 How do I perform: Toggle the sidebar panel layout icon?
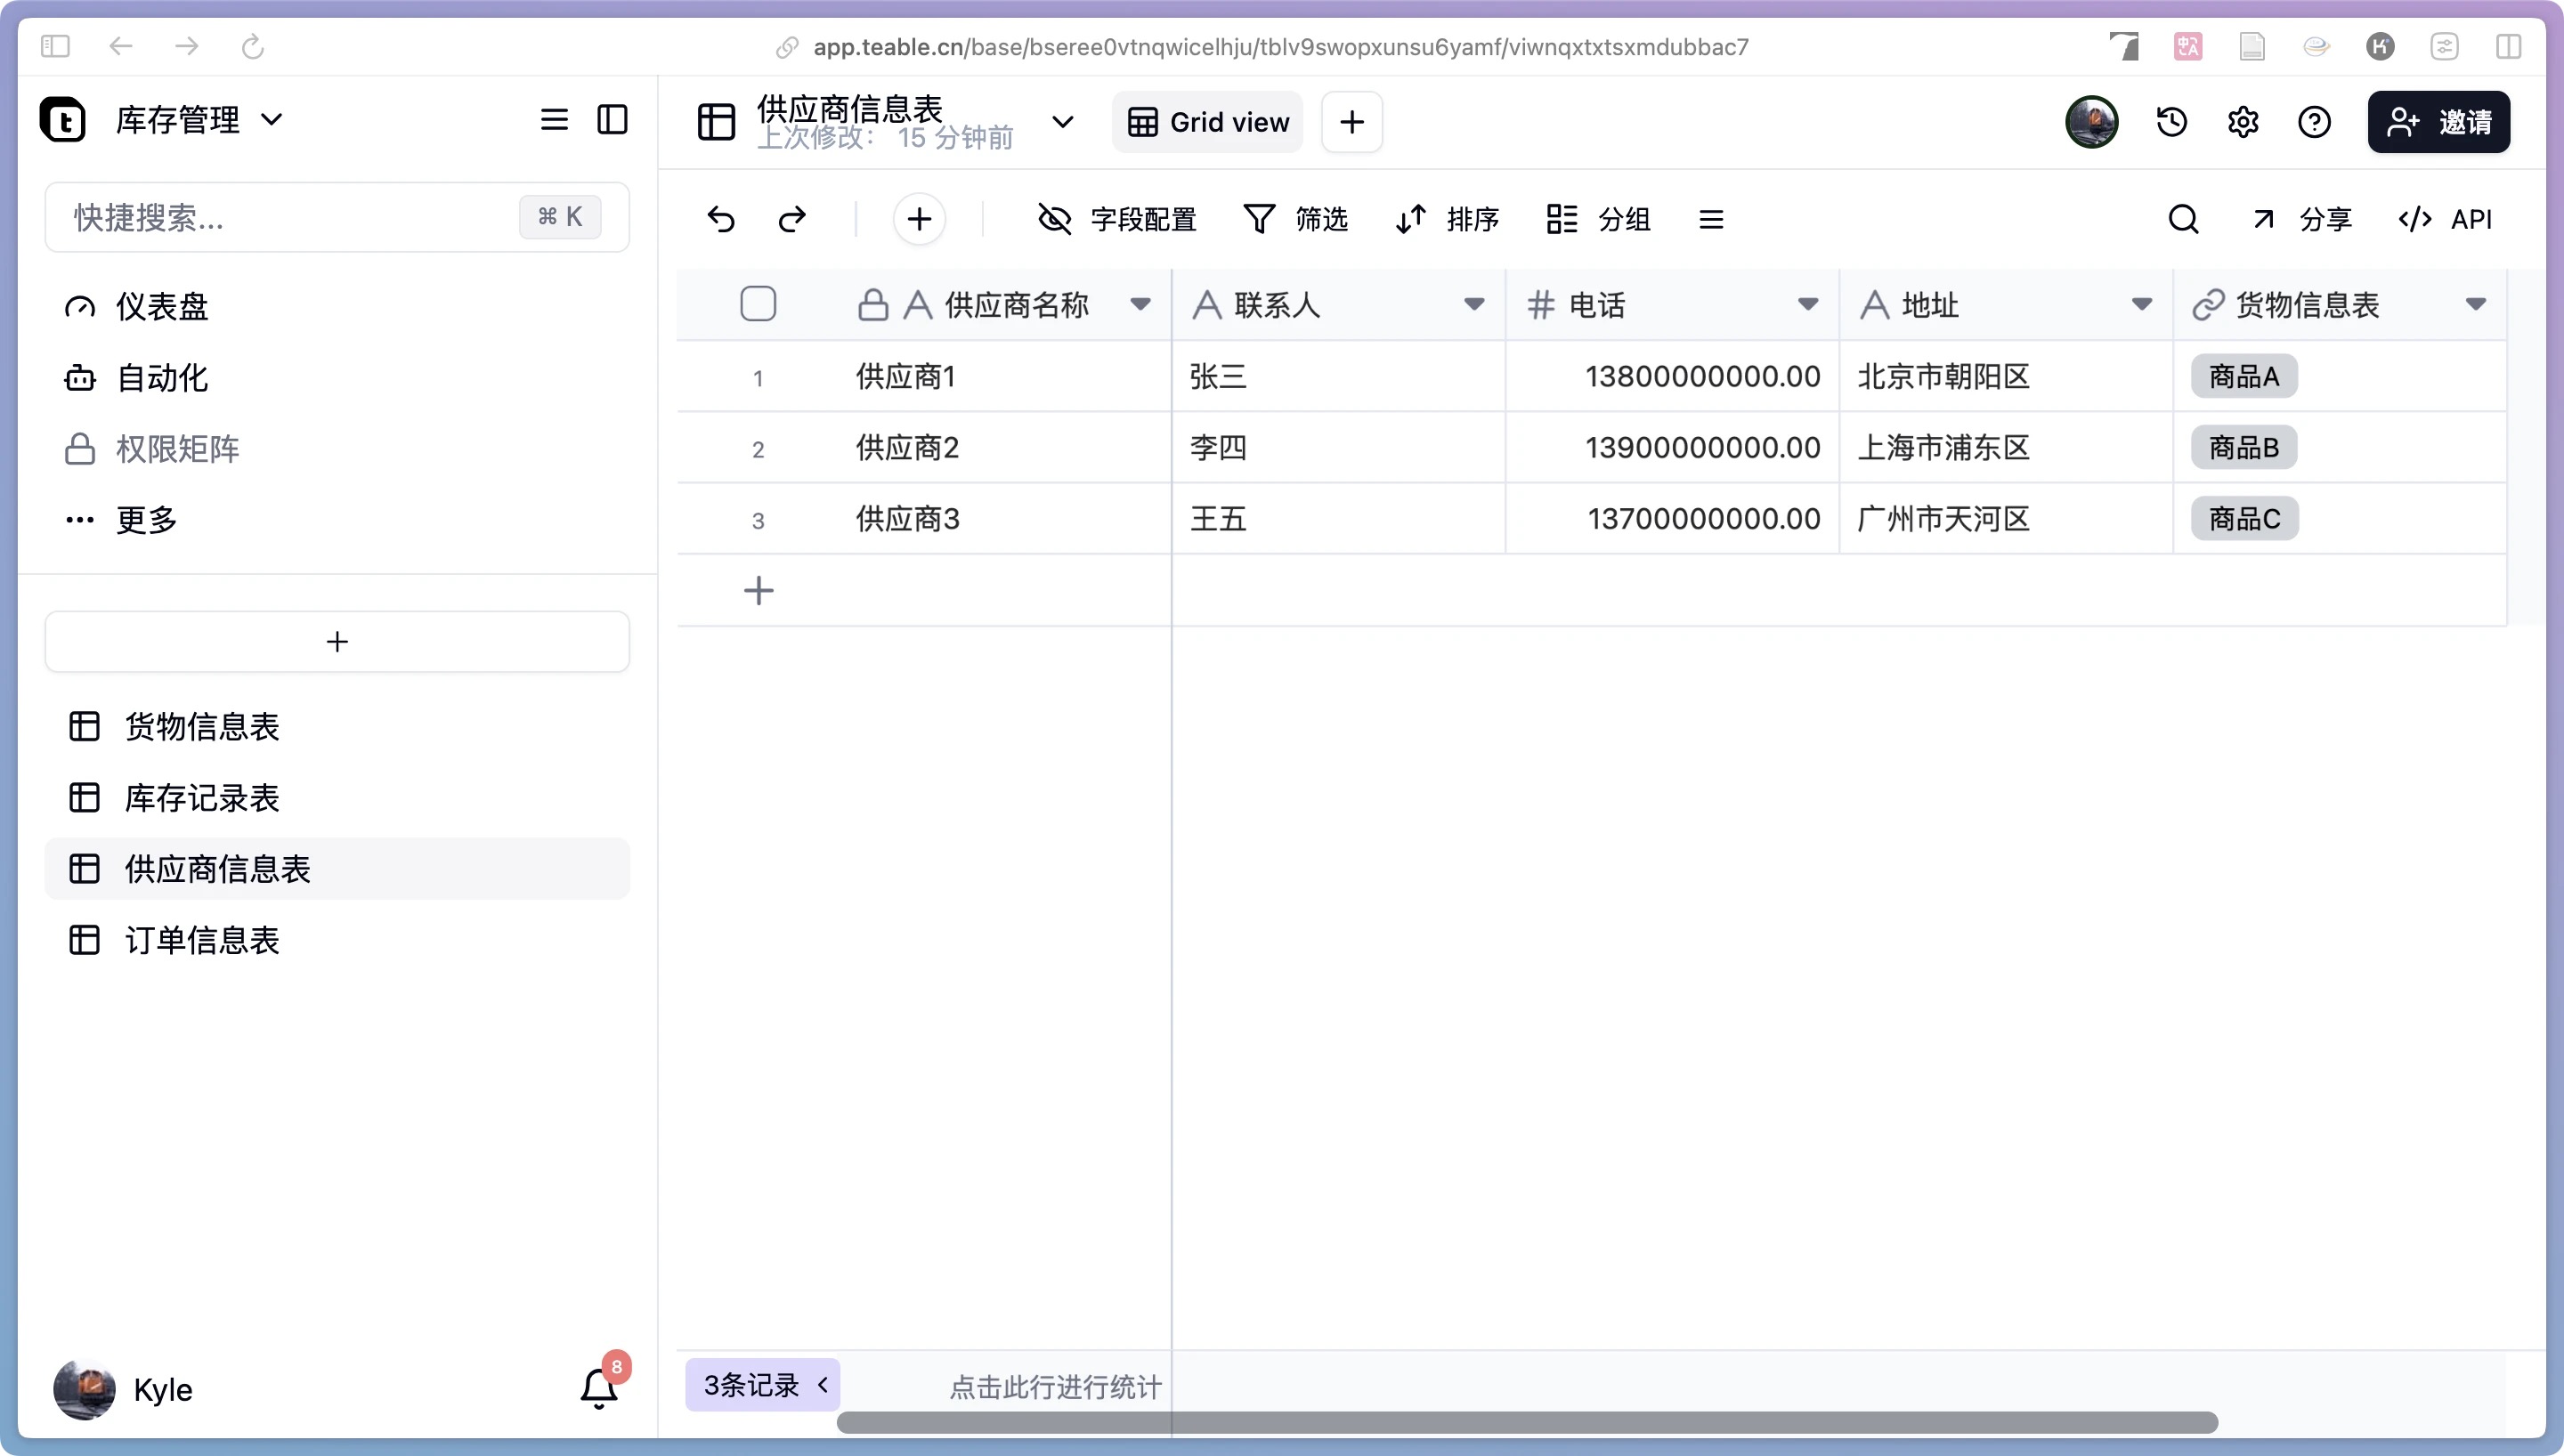(x=612, y=120)
